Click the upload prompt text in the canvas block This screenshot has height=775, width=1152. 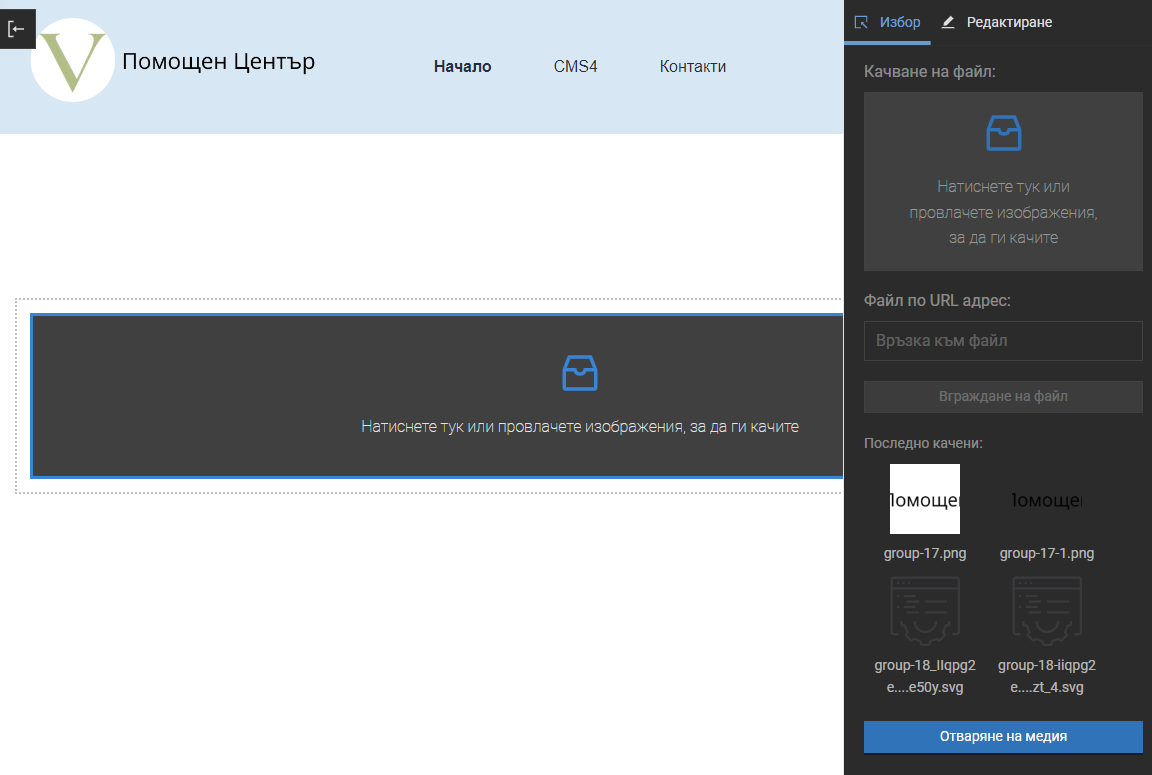[x=580, y=427]
